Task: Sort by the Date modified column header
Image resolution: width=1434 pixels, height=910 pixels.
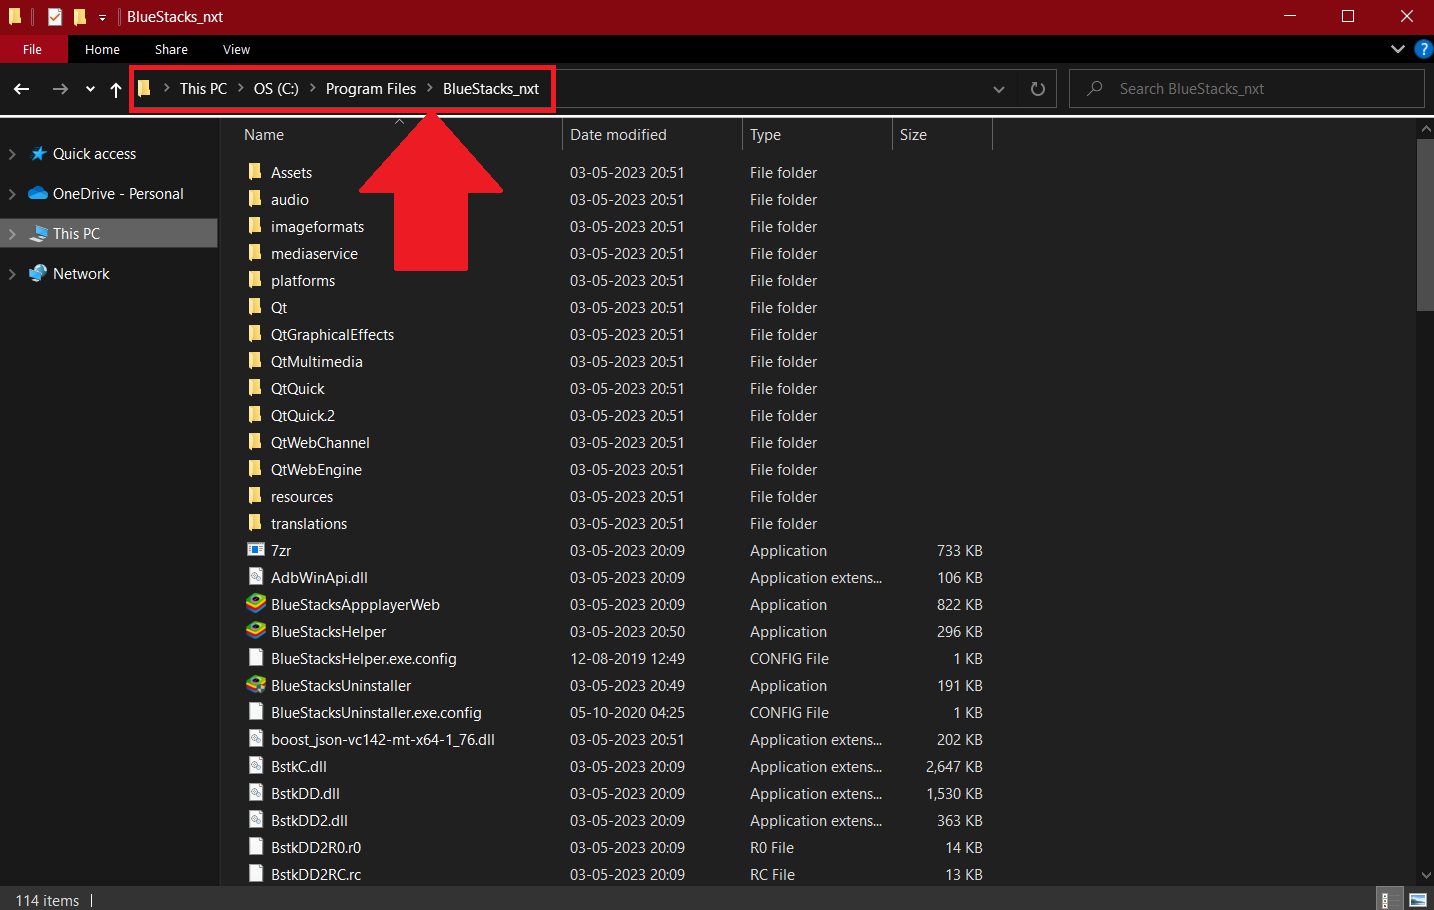Action: click(618, 135)
